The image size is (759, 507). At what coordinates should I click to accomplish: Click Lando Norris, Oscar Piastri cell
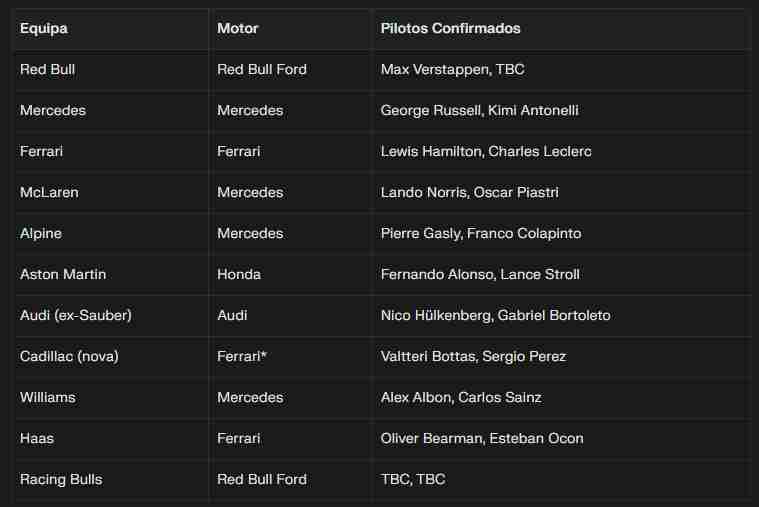pos(469,193)
